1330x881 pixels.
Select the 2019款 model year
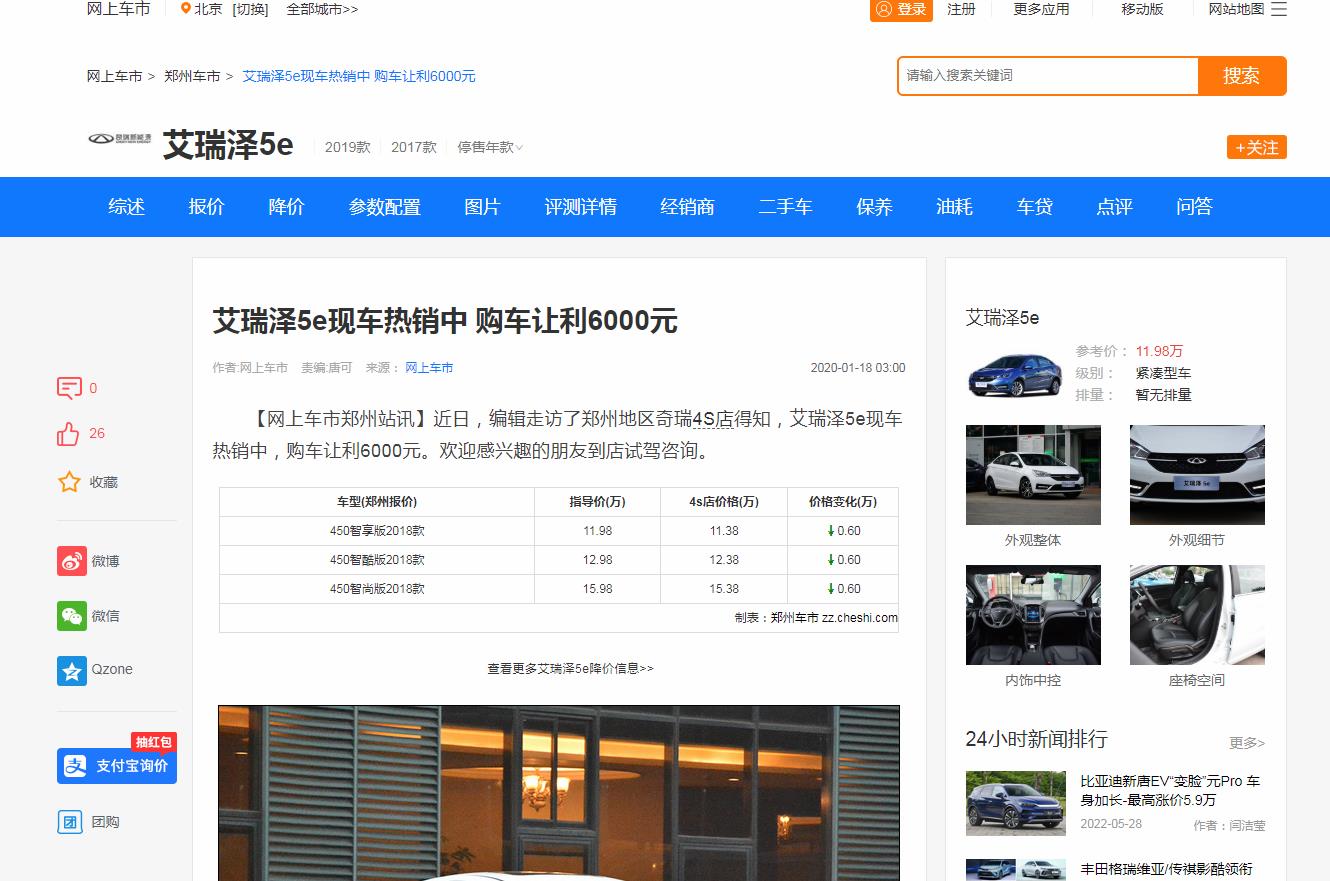pos(348,147)
